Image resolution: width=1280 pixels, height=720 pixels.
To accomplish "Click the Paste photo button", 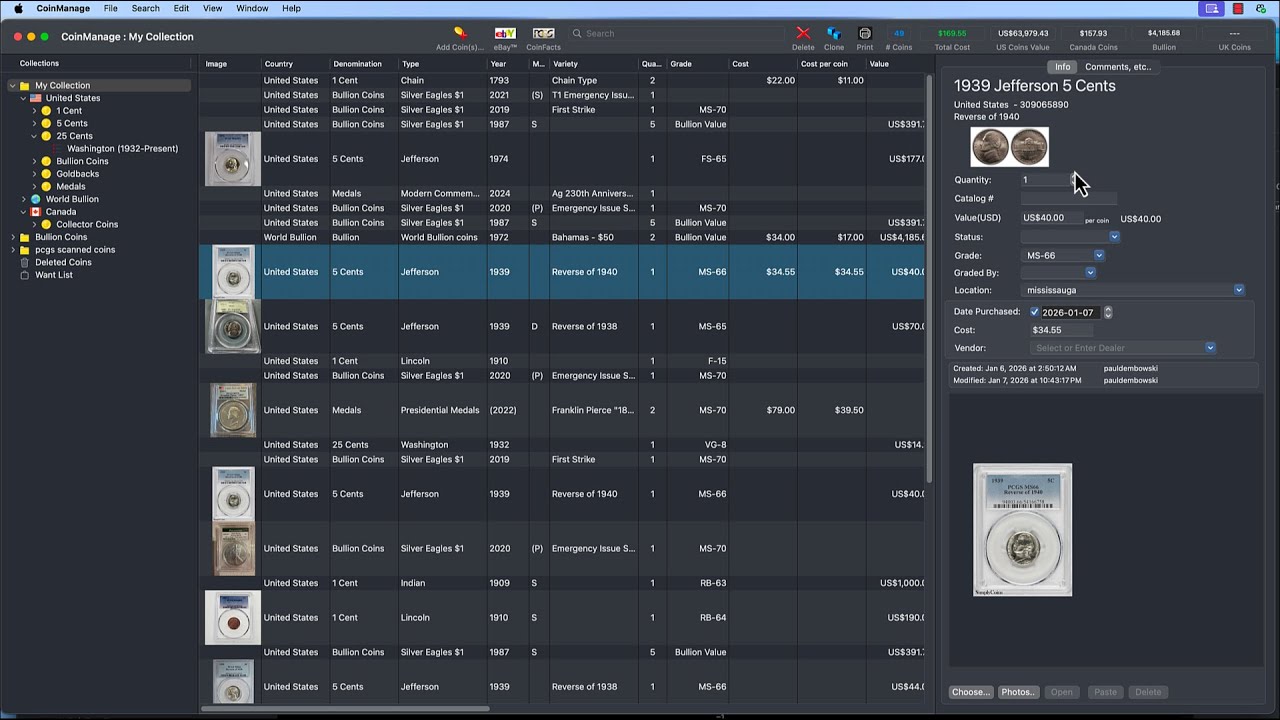I will 1105,692.
